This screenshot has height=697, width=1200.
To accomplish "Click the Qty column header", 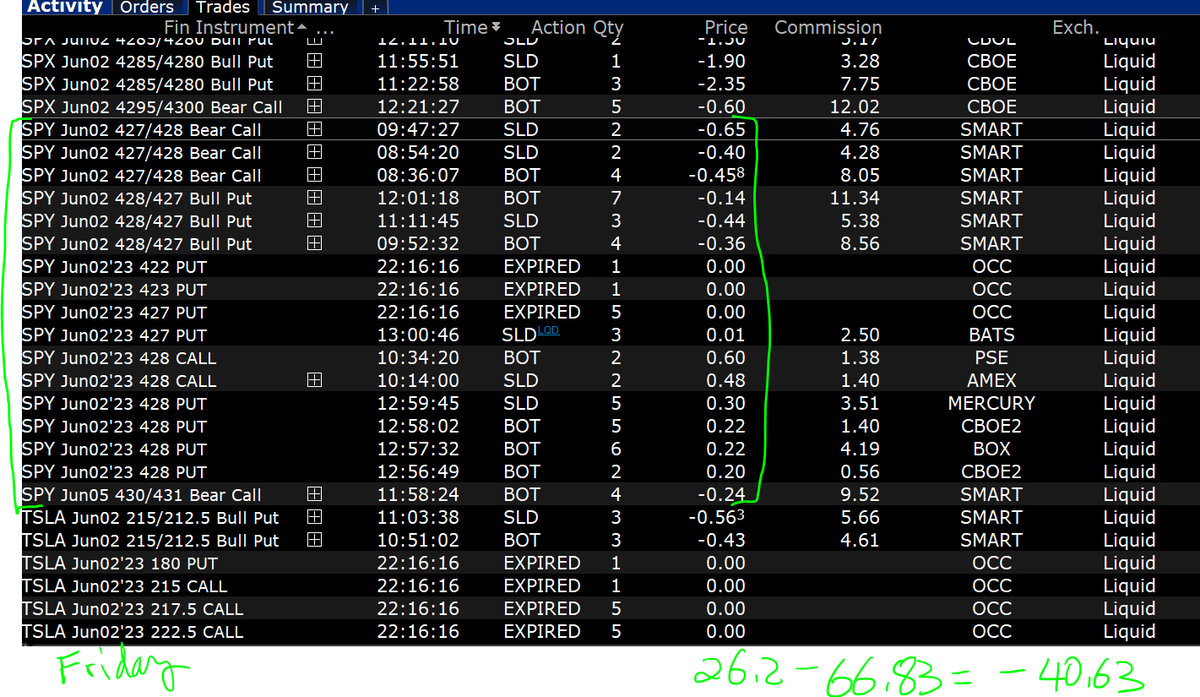I will click(x=608, y=28).
